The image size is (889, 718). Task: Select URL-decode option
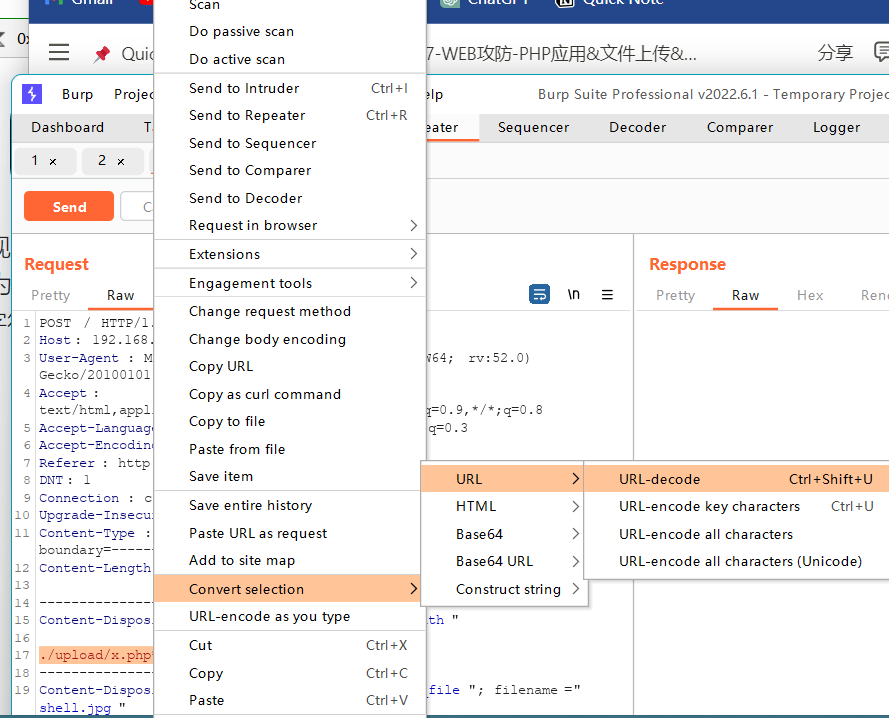[736, 479]
